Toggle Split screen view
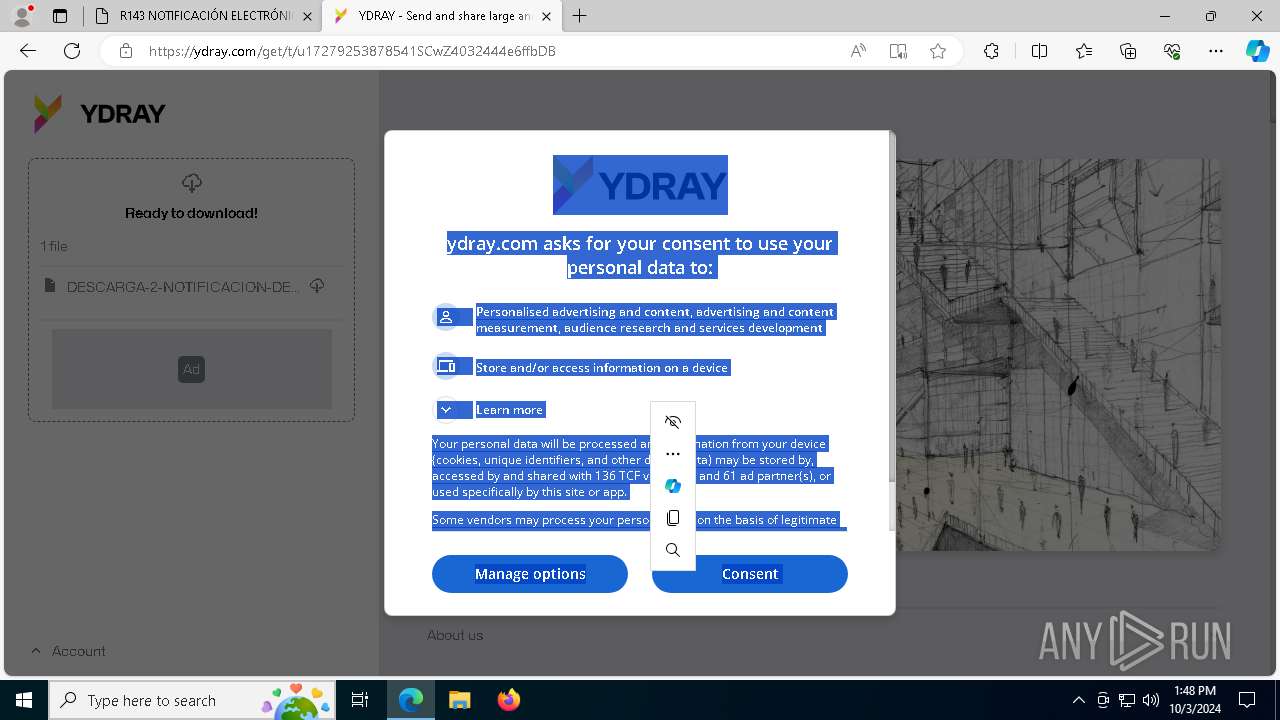Screen dimensions: 1280x720 [x=1039, y=51]
